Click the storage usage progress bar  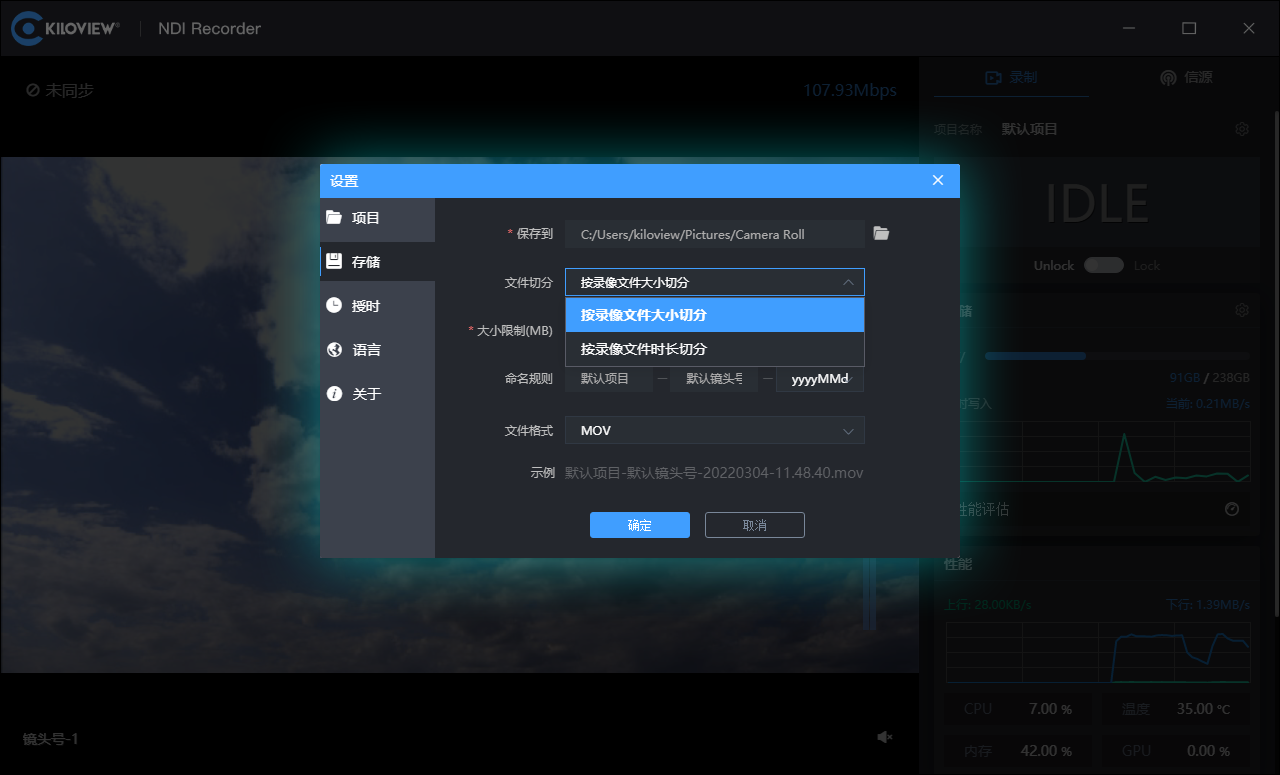[x=1117, y=356]
